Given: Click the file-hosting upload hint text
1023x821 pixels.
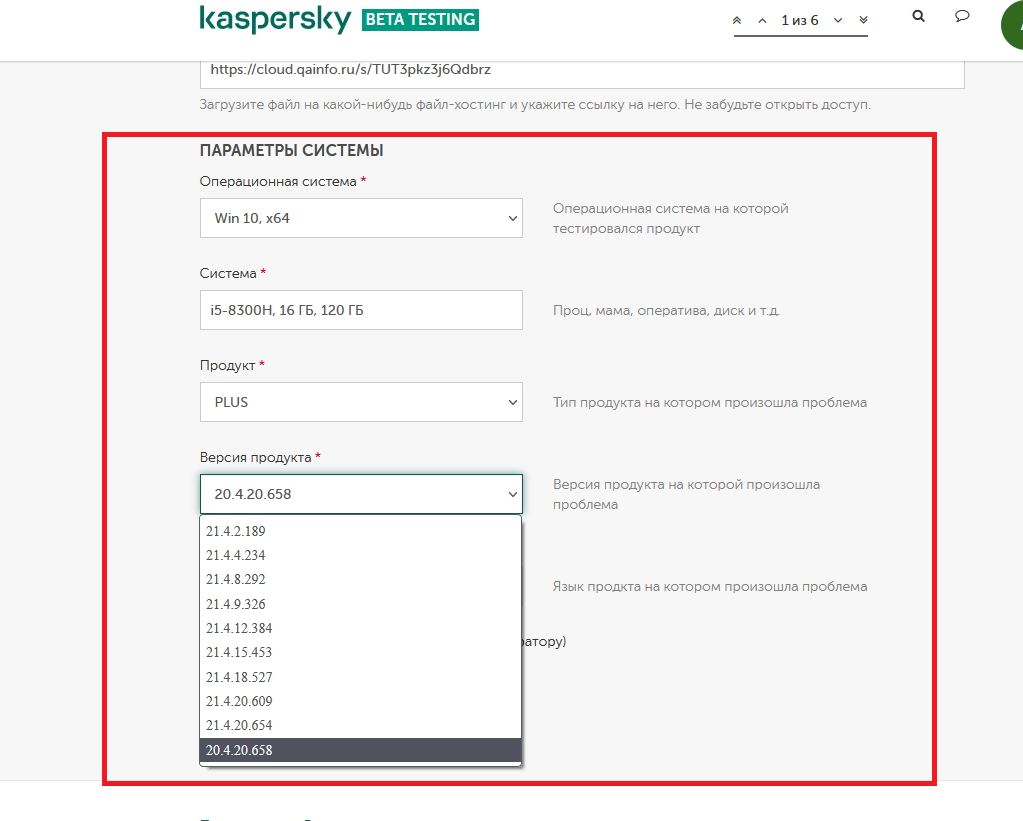Looking at the screenshot, I should coord(535,104).
